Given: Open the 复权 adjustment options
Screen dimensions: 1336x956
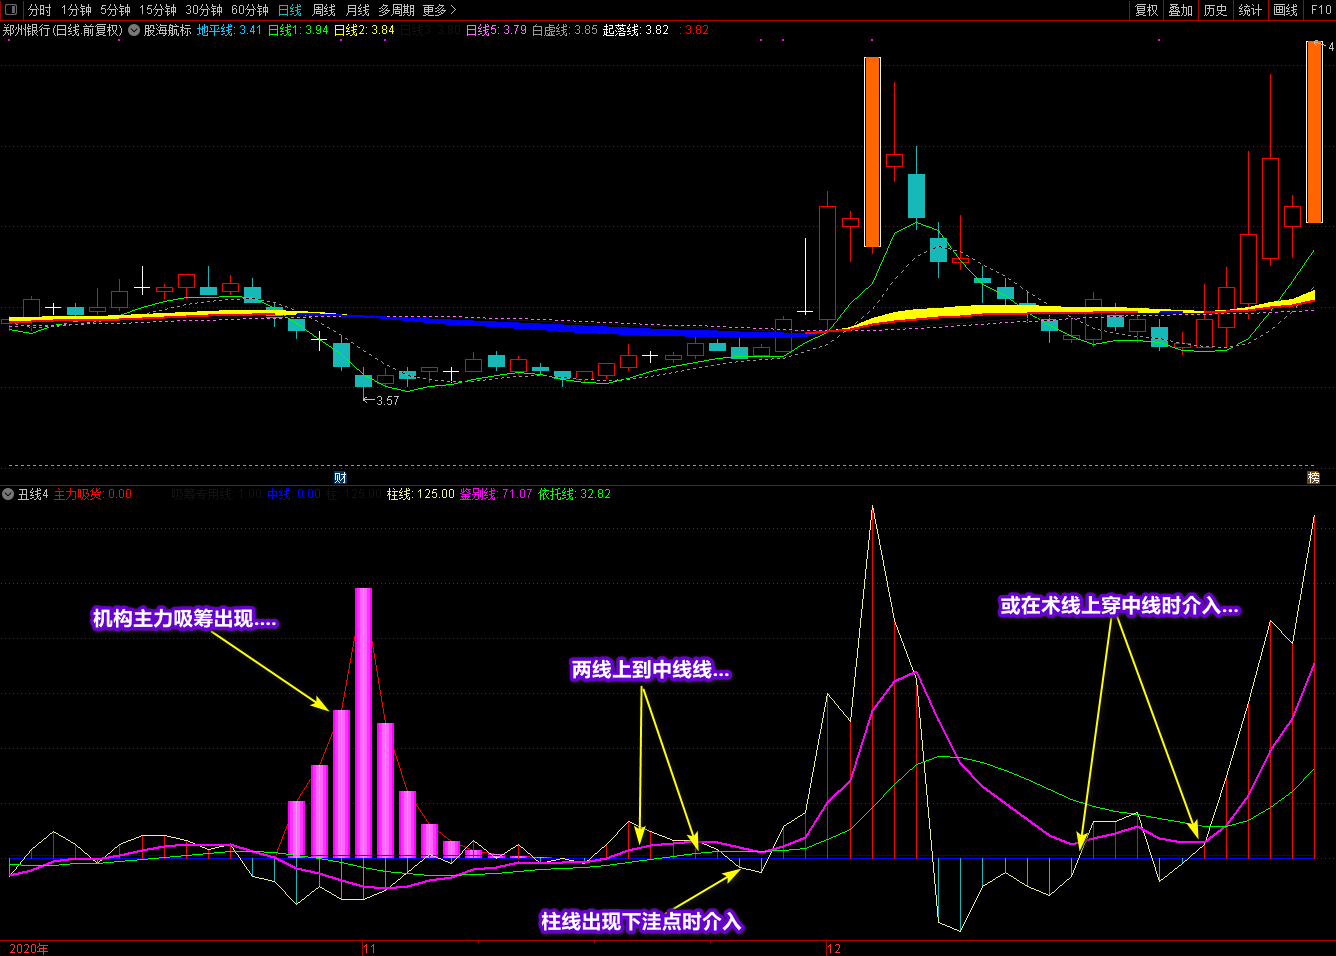Looking at the screenshot, I should click(x=1146, y=10).
